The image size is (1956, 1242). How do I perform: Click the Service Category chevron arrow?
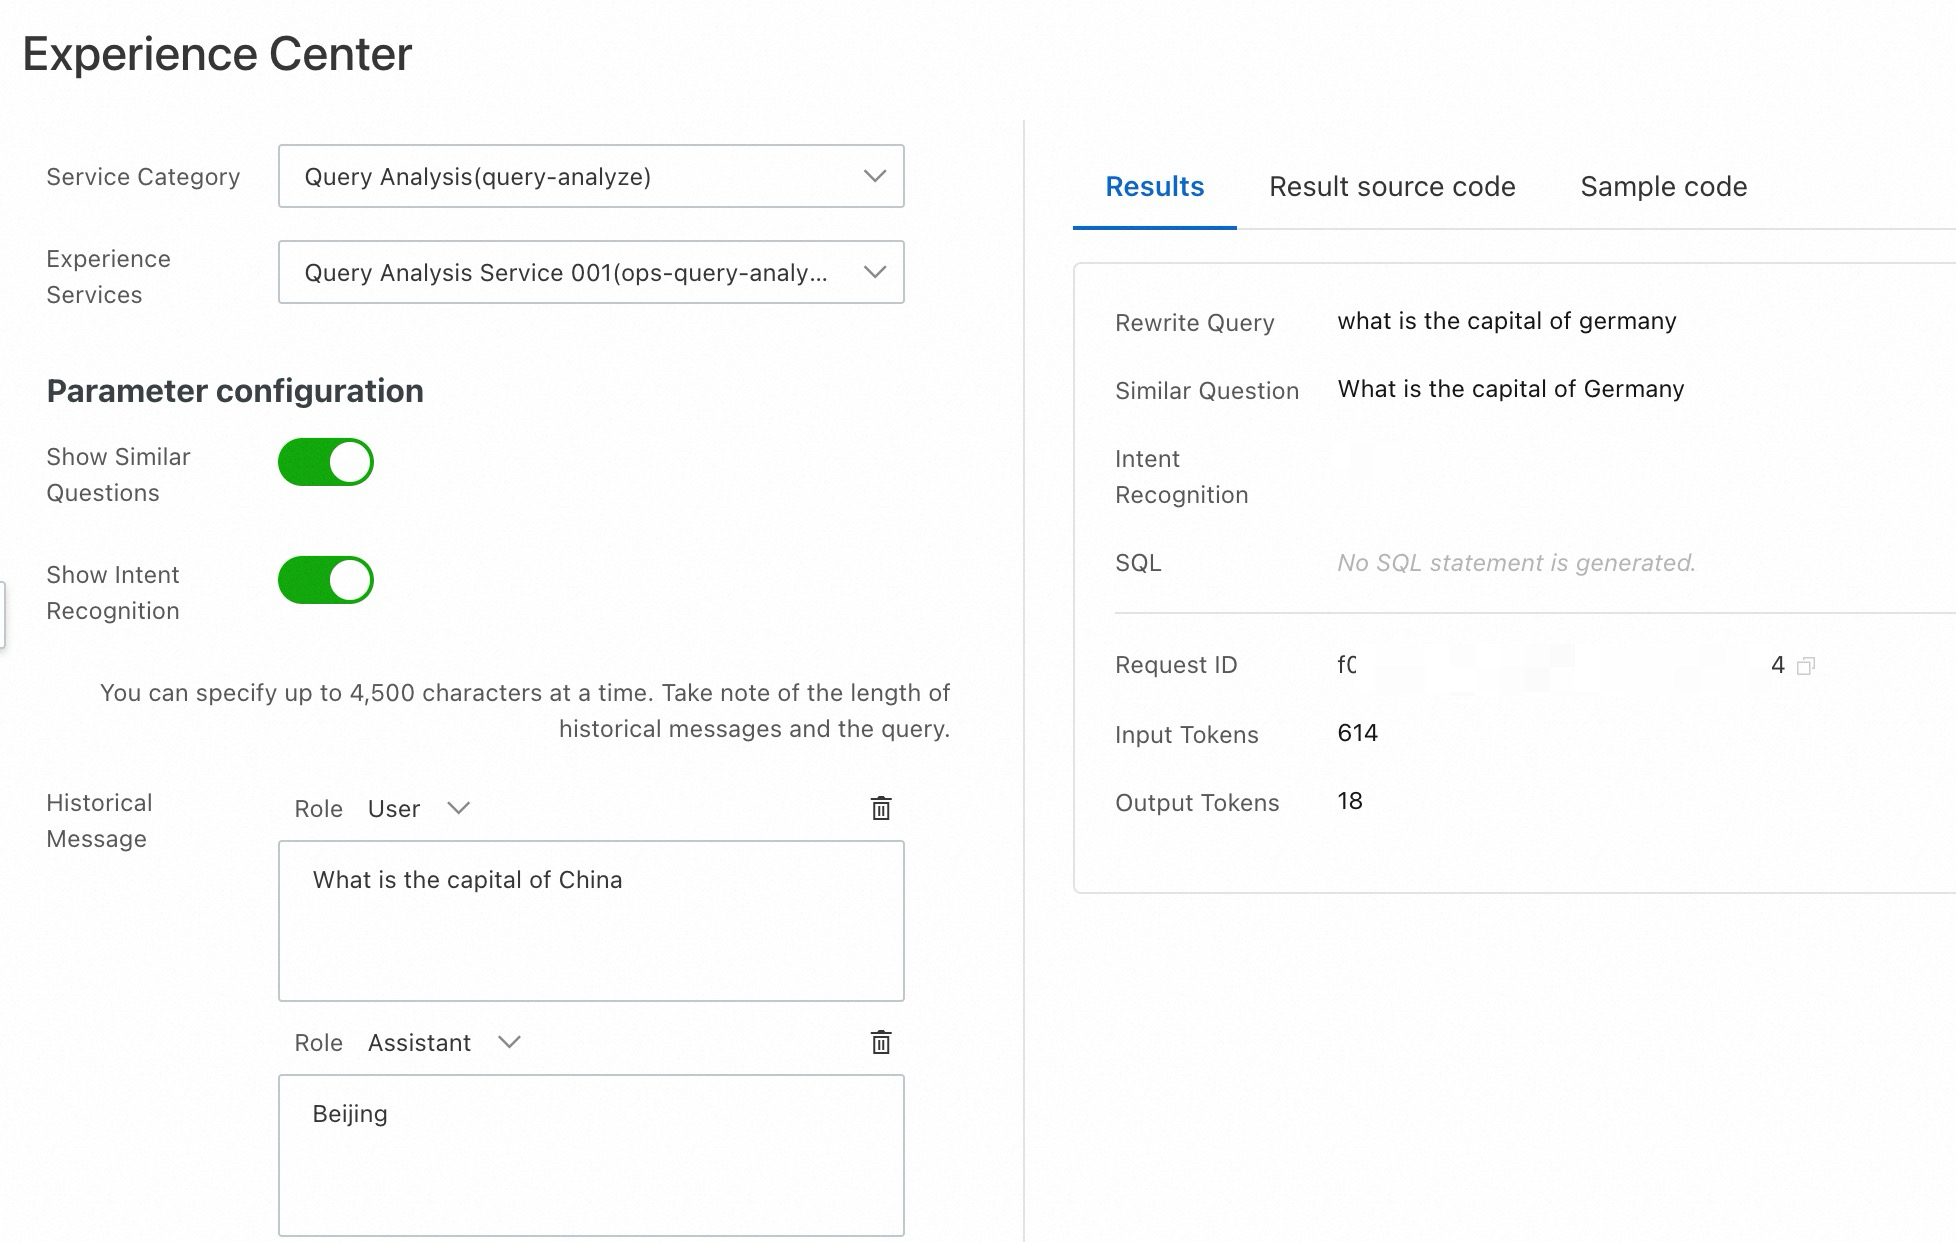874,176
